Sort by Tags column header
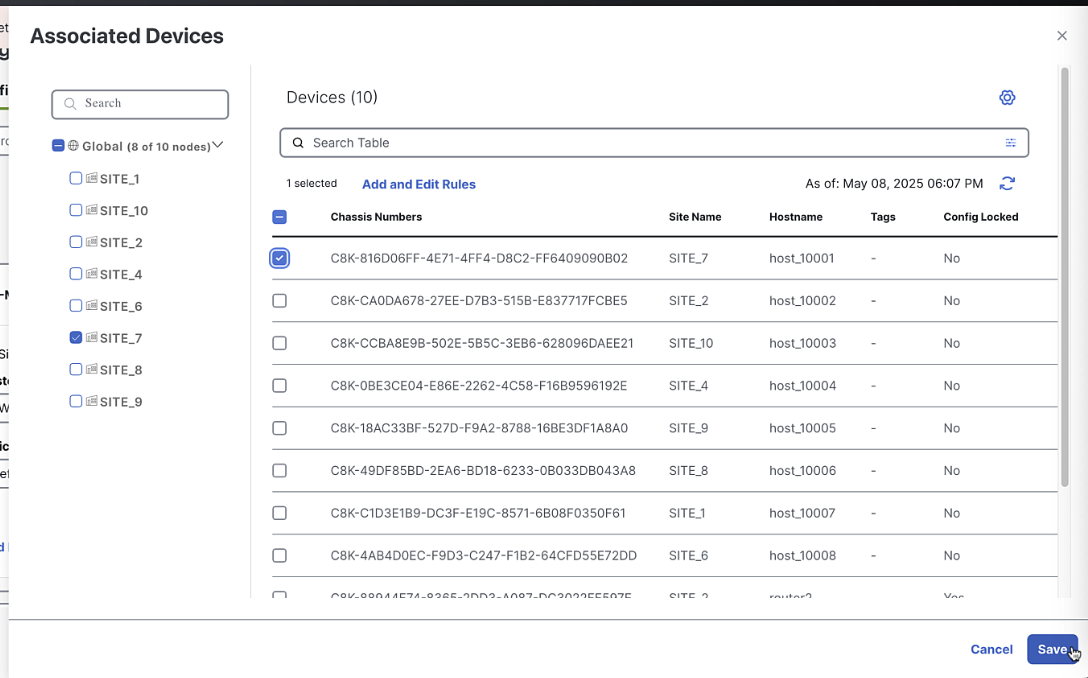This screenshot has height=678, width=1088. point(883,217)
